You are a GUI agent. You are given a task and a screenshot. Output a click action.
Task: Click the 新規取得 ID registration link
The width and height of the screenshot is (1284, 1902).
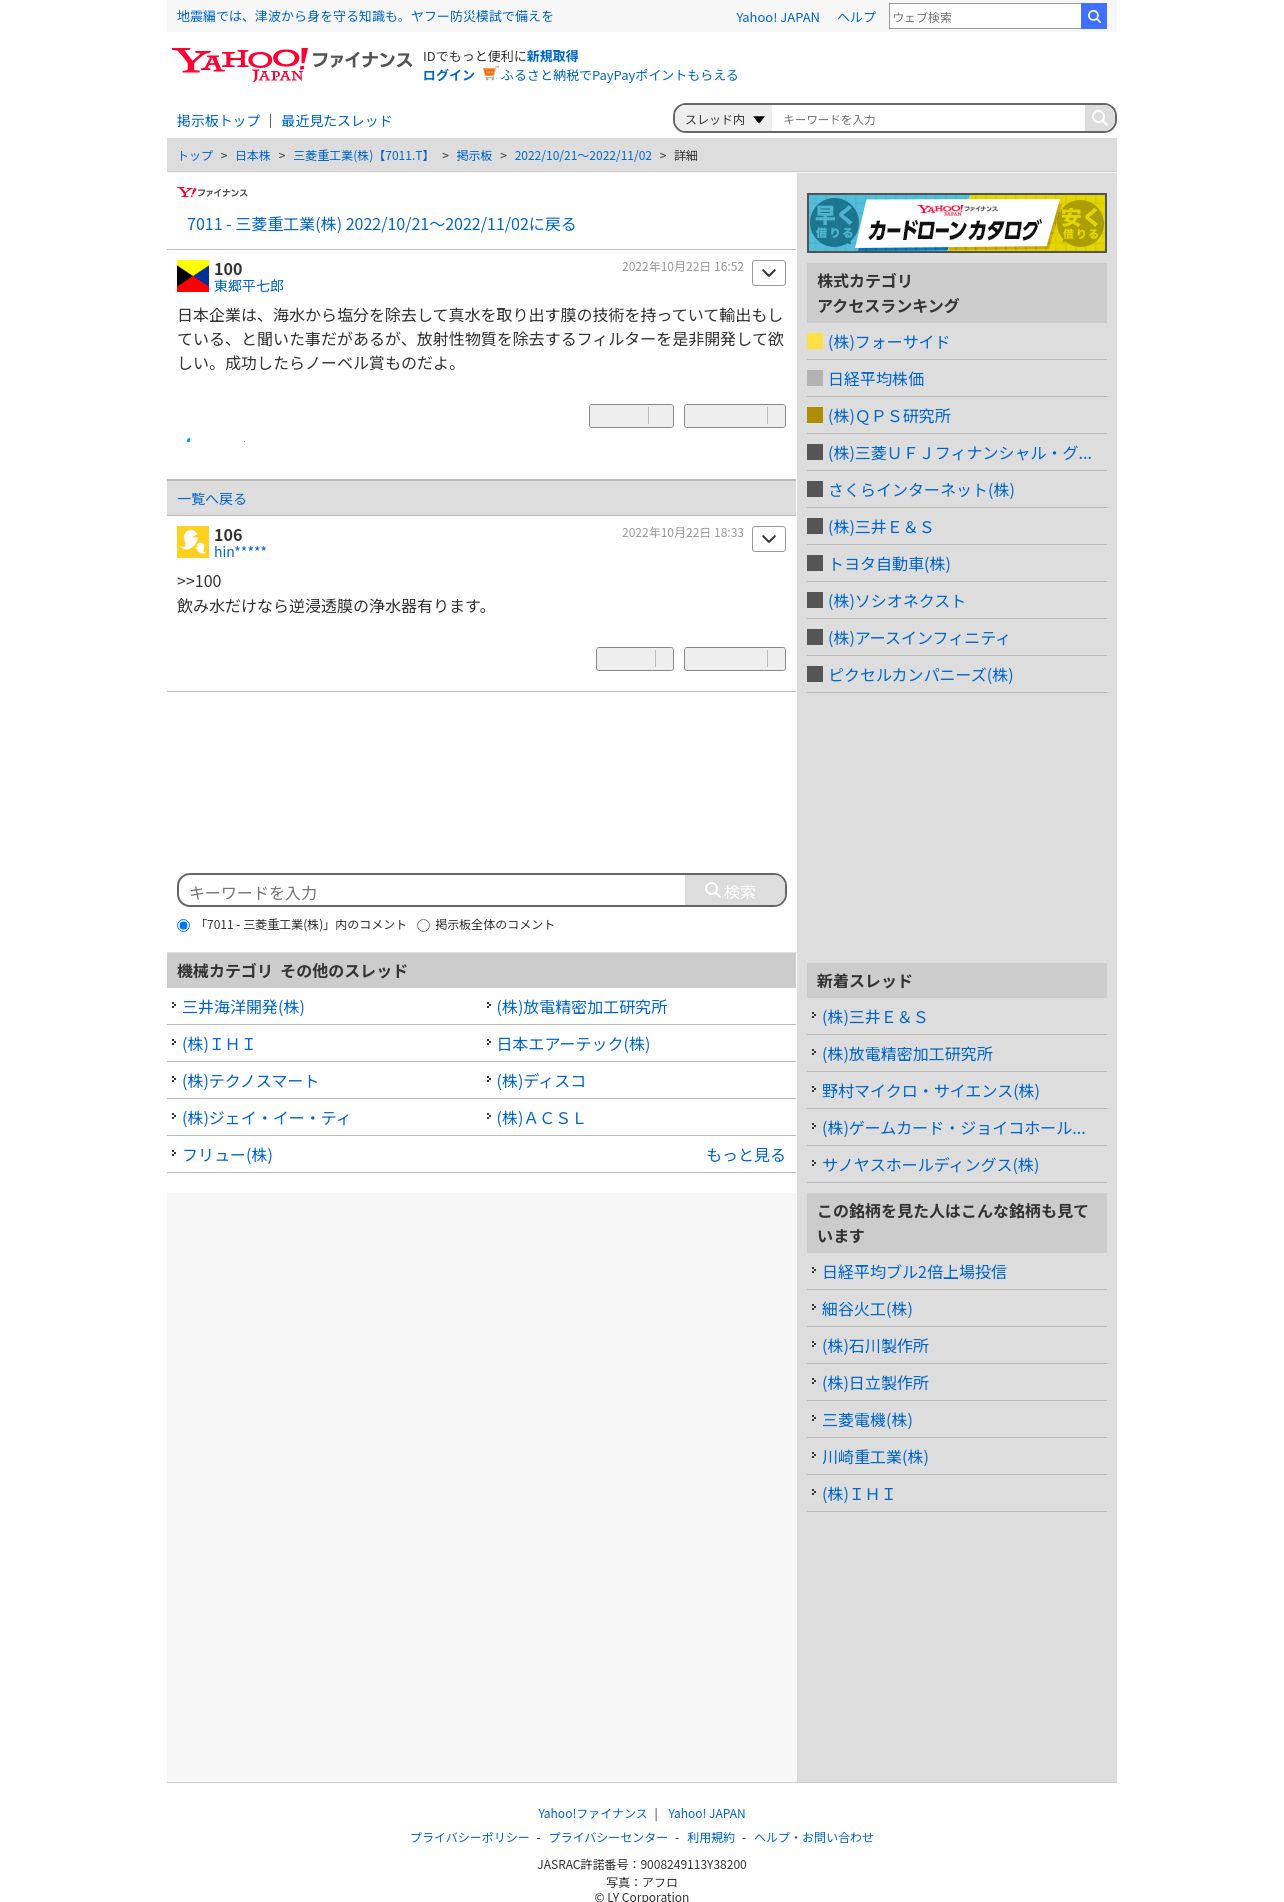click(552, 56)
